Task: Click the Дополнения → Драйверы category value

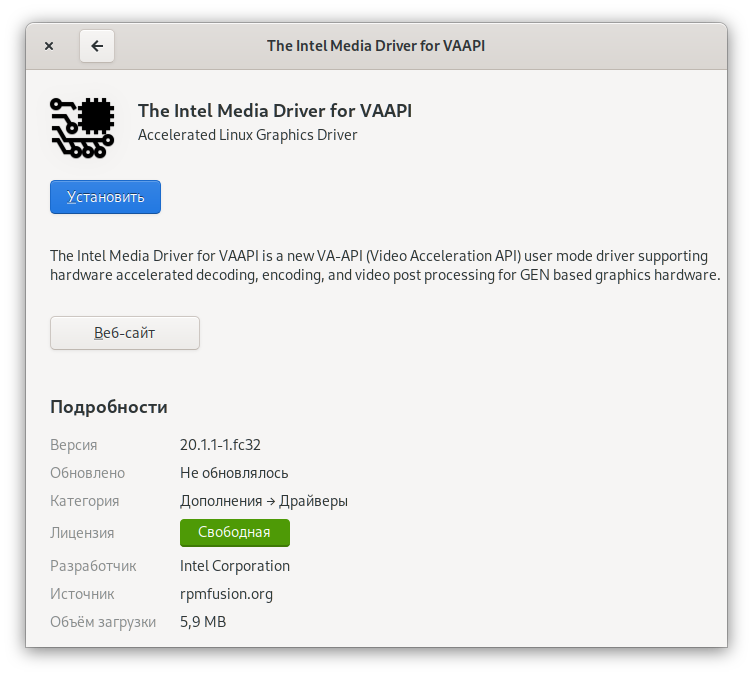Action: click(x=264, y=501)
